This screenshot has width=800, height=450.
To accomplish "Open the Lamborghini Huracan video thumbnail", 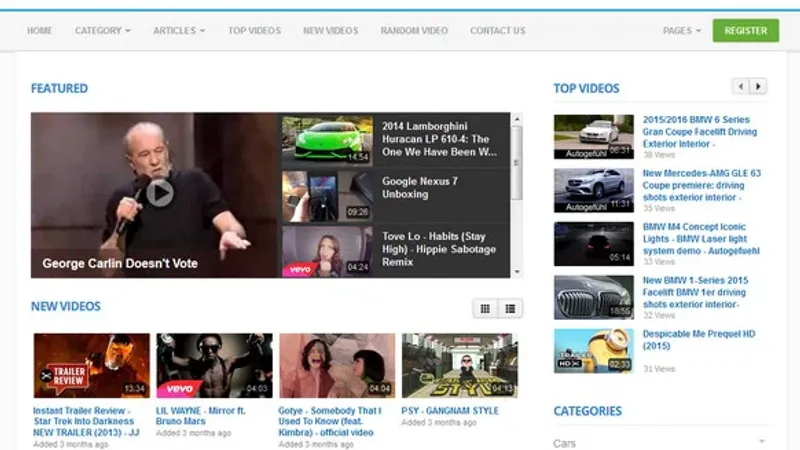I will tap(327, 140).
